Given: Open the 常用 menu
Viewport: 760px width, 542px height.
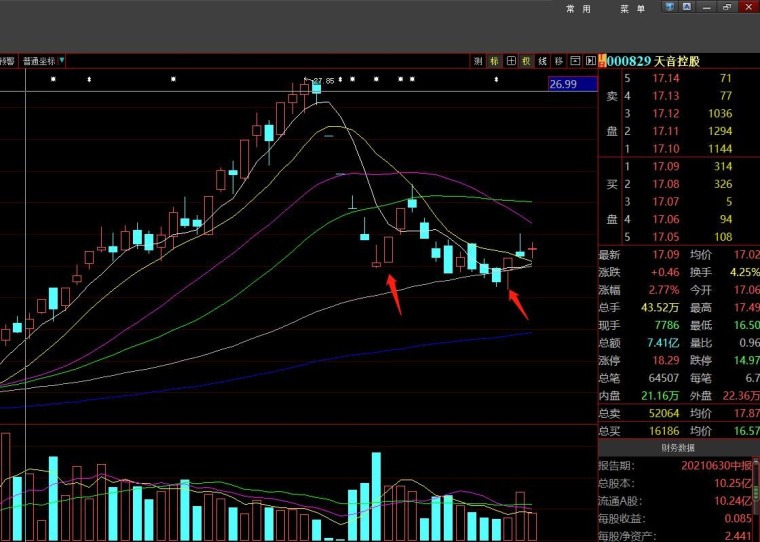Looking at the screenshot, I should point(578,9).
